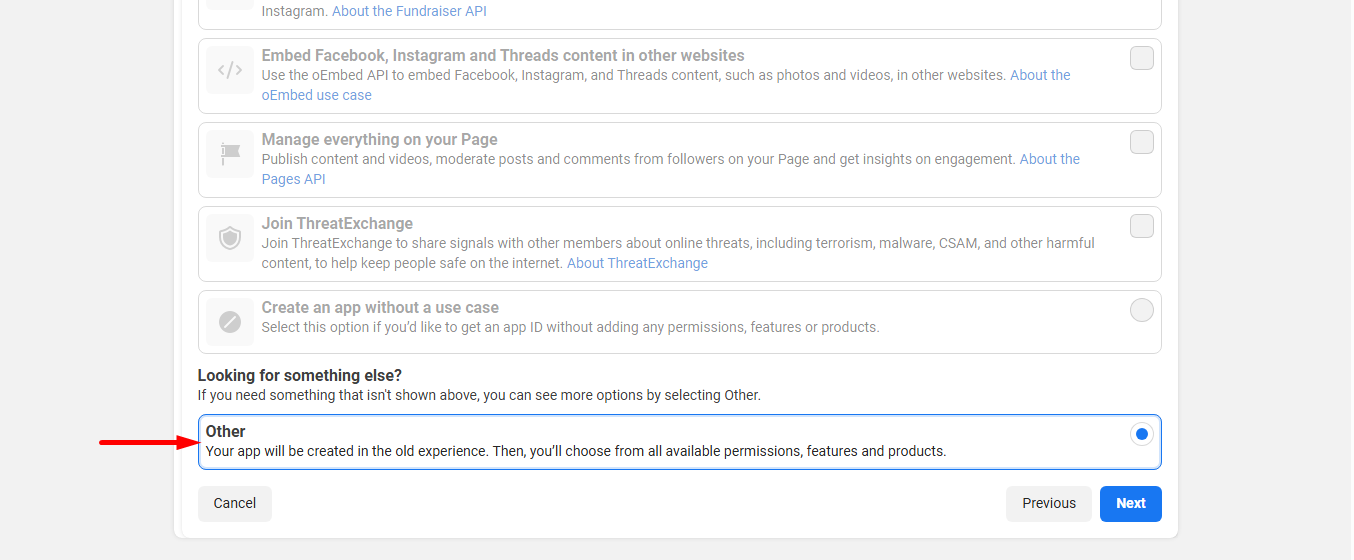Click the ThreatExchange shield icon
The width and height of the screenshot is (1354, 560).
(230, 238)
